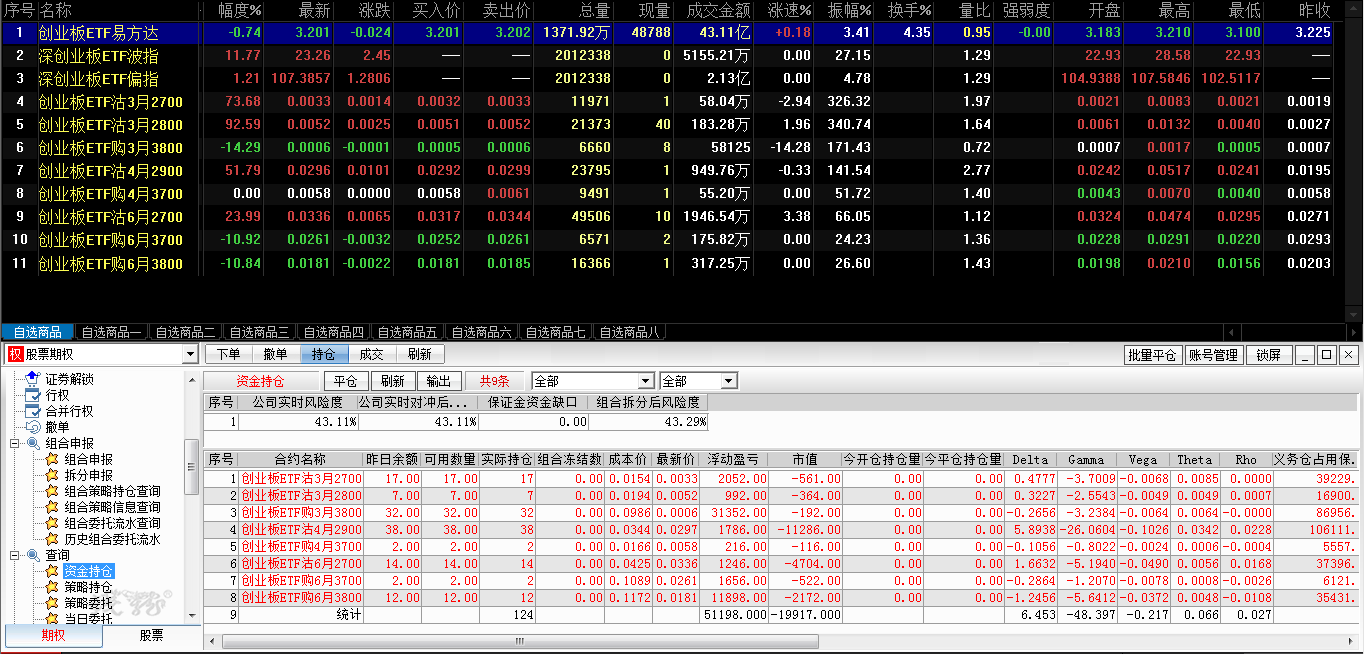
Task: Click the red 权 icon by 股票期权
Action: (14, 354)
